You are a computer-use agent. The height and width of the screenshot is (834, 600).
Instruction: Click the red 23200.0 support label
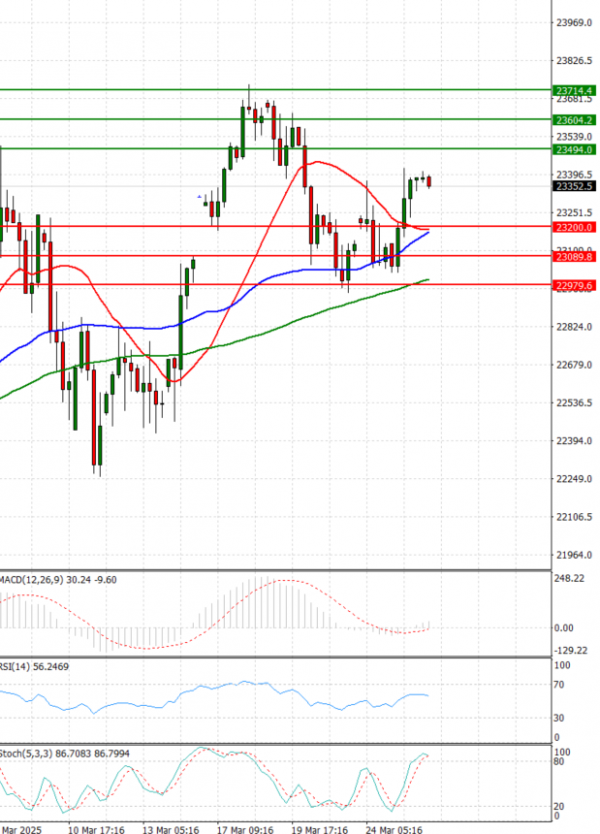[x=574, y=228]
